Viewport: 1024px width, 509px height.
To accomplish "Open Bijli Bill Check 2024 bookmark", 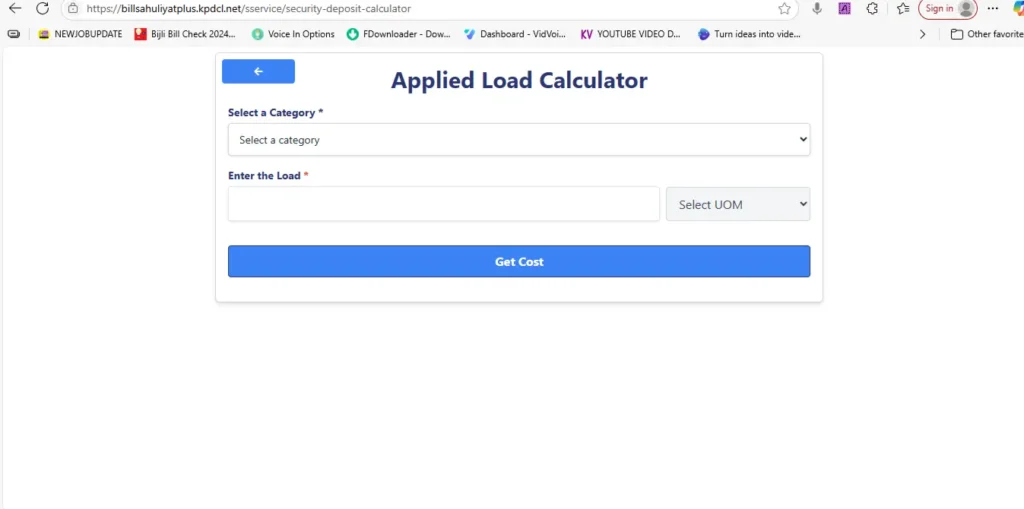I will click(x=185, y=34).
